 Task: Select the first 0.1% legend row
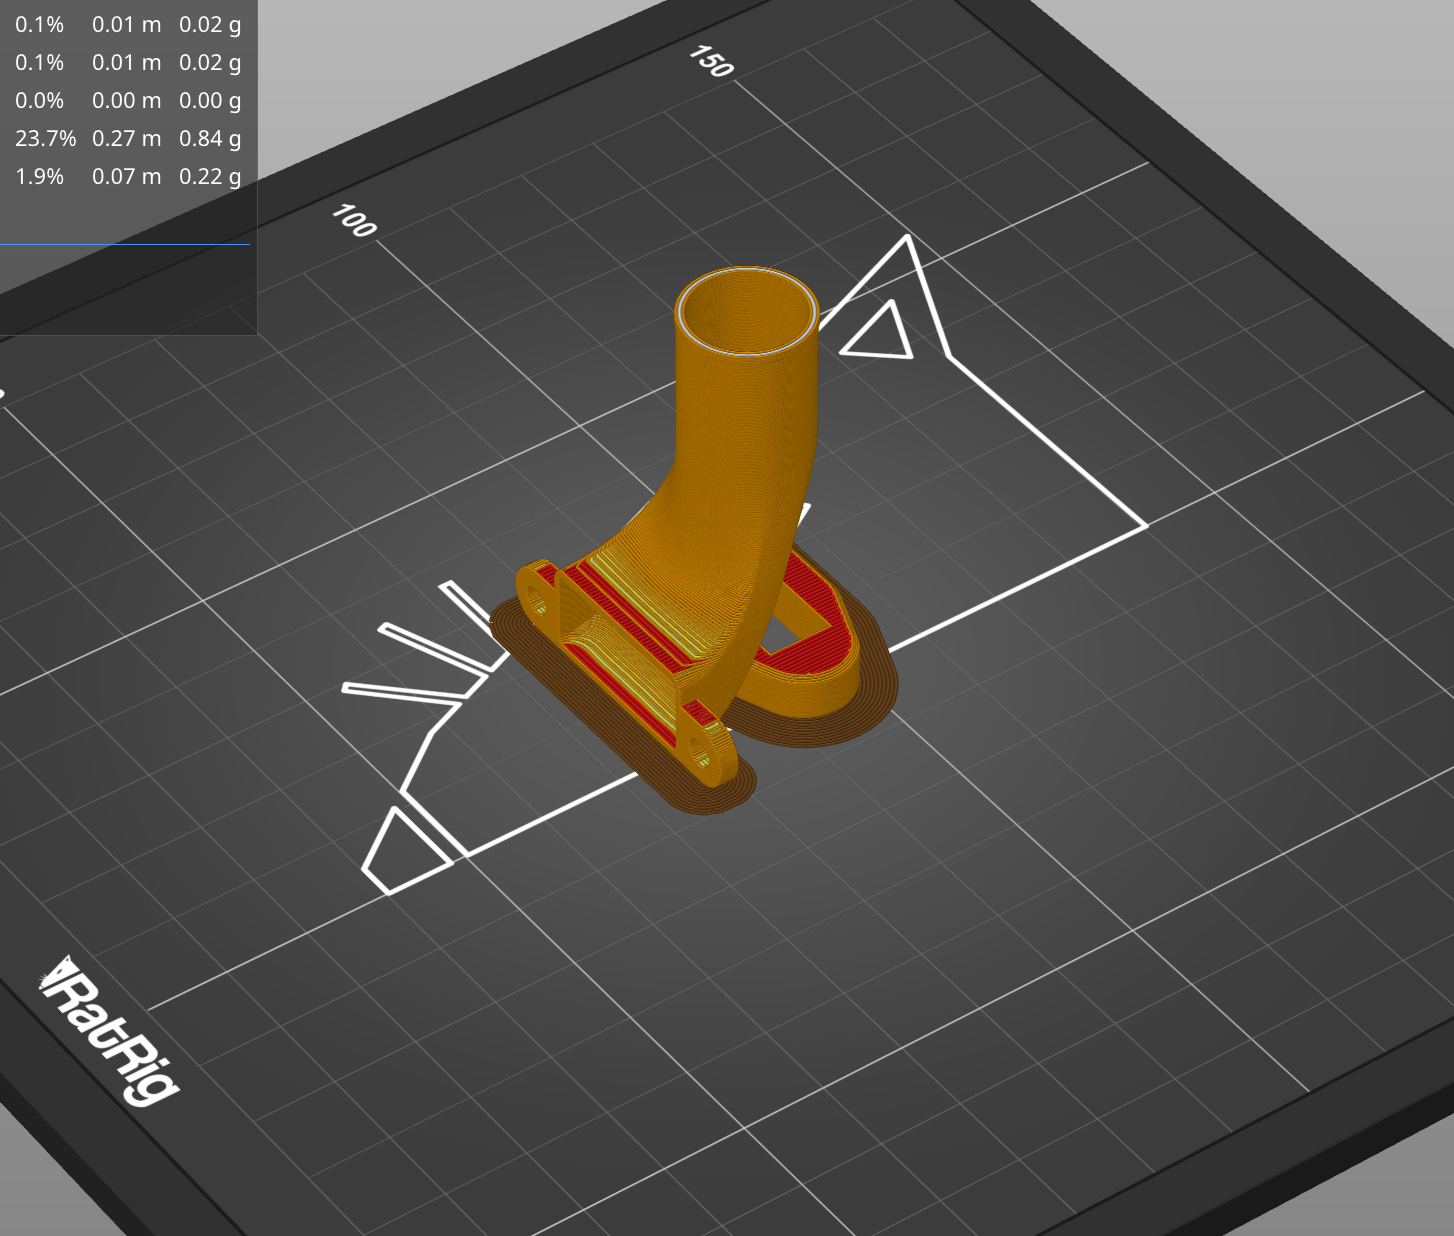click(40, 25)
